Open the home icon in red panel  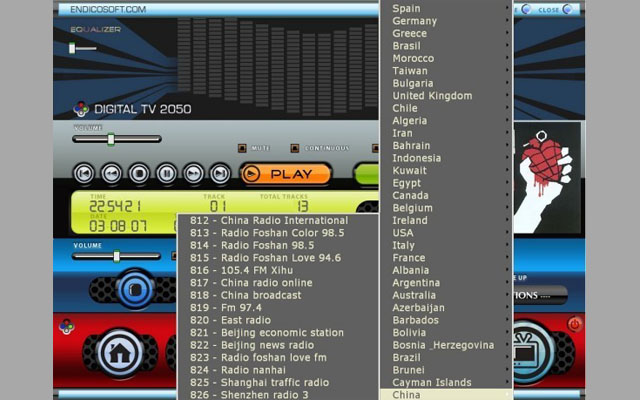(116, 350)
